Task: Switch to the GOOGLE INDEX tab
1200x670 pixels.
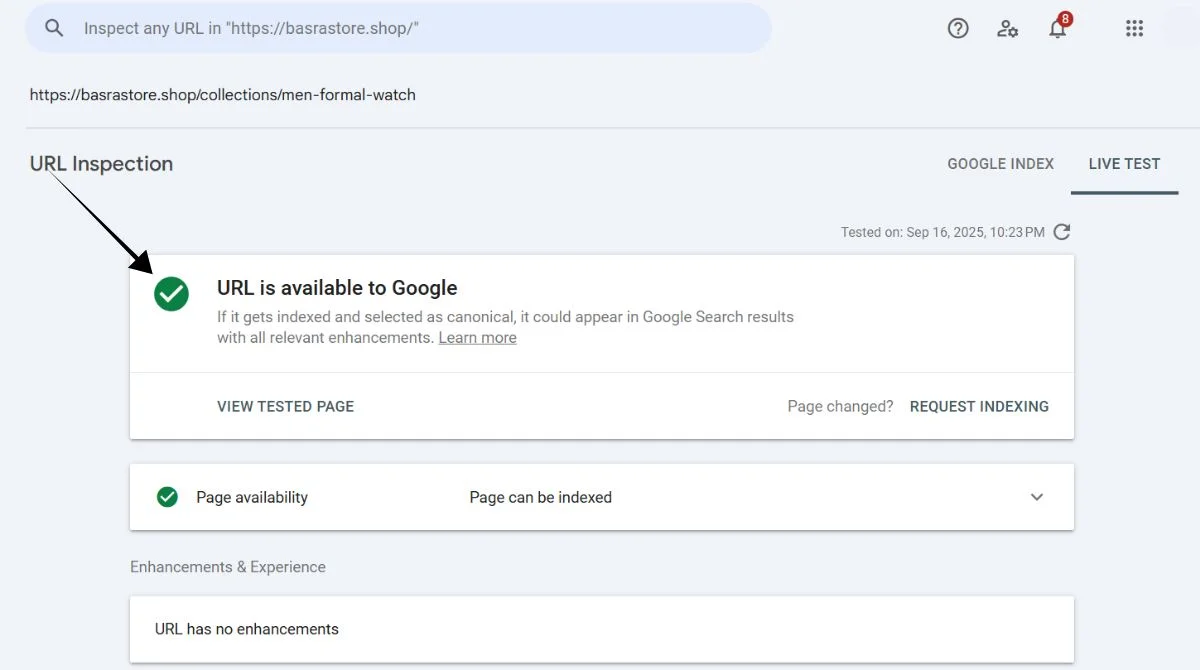Action: pos(1000,164)
